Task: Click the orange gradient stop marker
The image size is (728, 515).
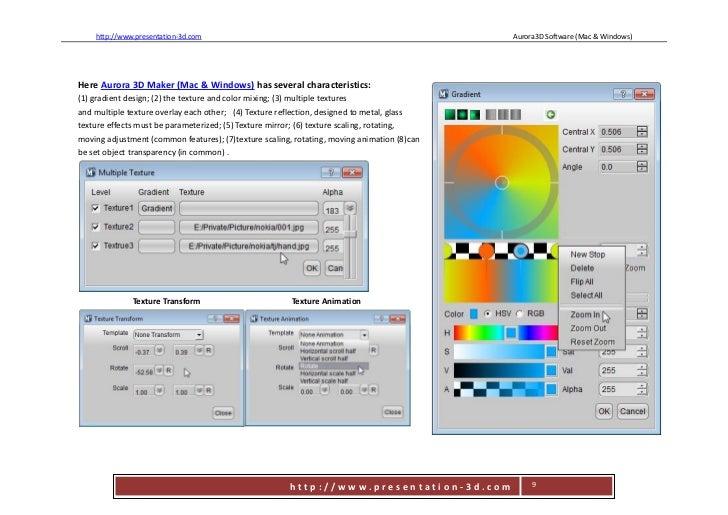Action: [x=486, y=251]
